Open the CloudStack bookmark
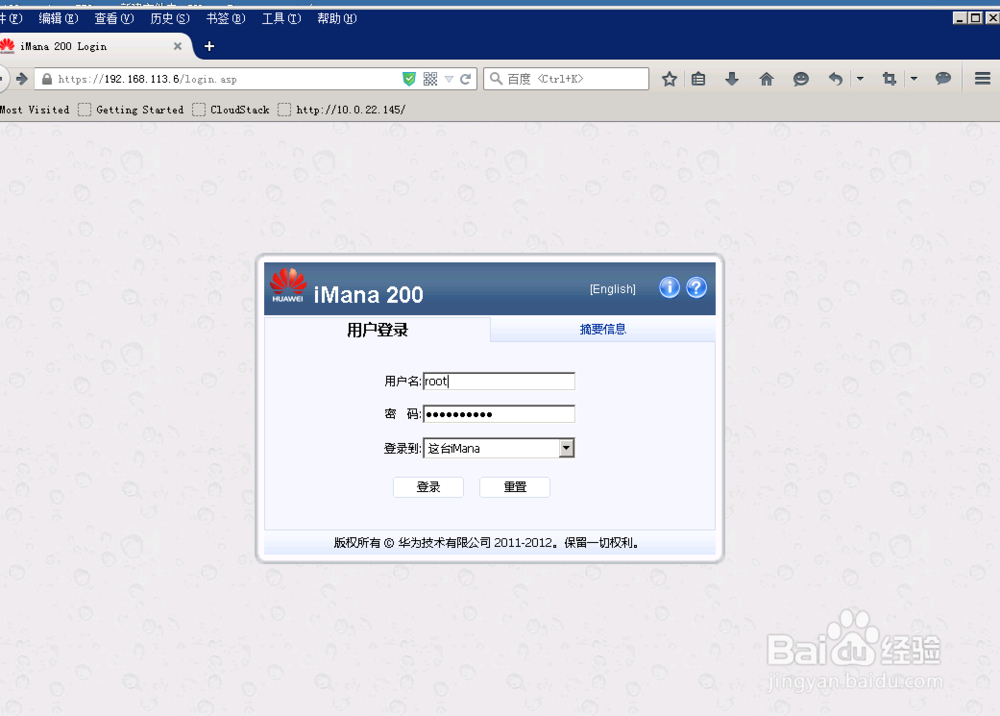The image size is (1000, 716). pos(232,110)
